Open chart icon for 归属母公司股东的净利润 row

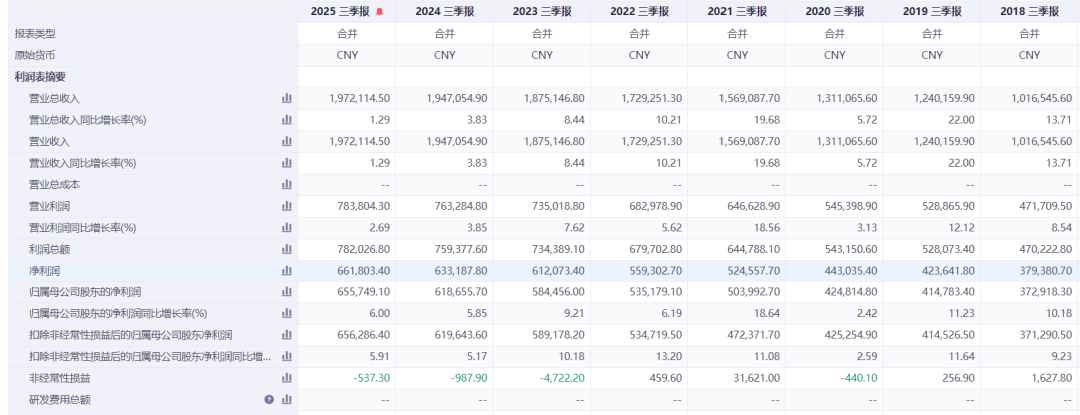287,292
